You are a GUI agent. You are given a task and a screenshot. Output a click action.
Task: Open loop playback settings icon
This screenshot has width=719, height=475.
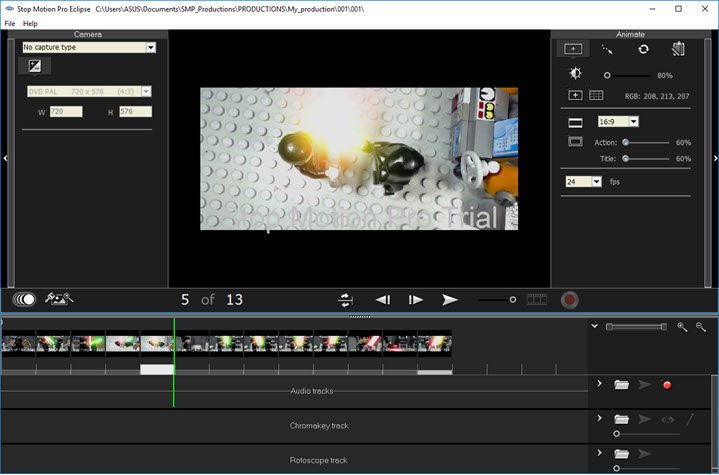346,299
